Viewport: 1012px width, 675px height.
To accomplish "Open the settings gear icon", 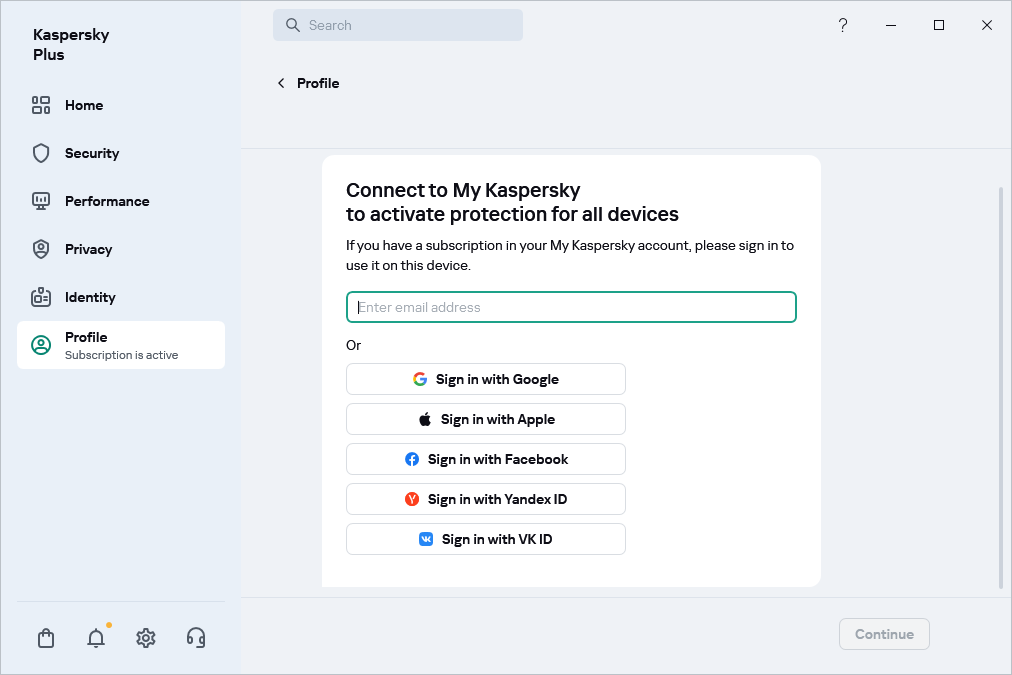I will pyautogui.click(x=146, y=638).
